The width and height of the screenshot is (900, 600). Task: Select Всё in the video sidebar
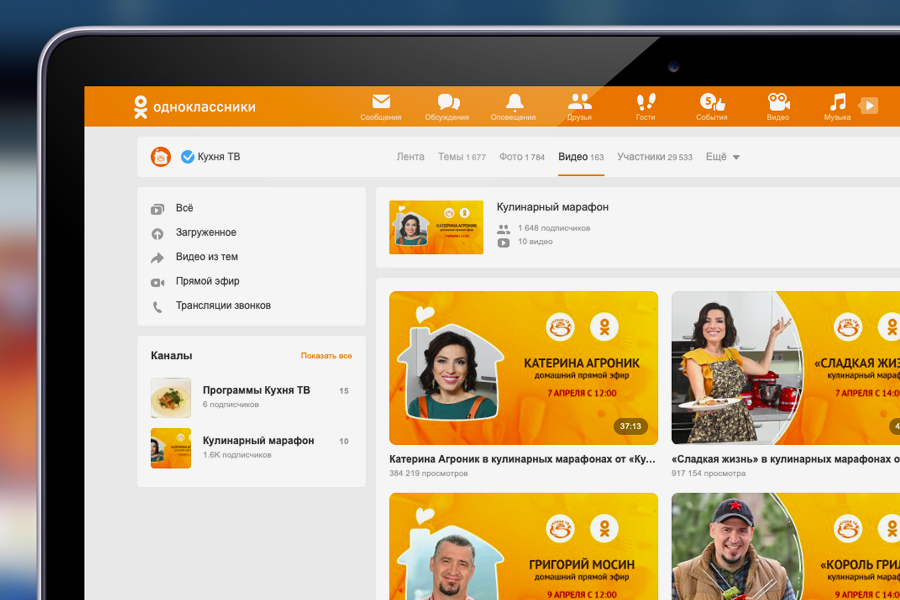pos(184,208)
